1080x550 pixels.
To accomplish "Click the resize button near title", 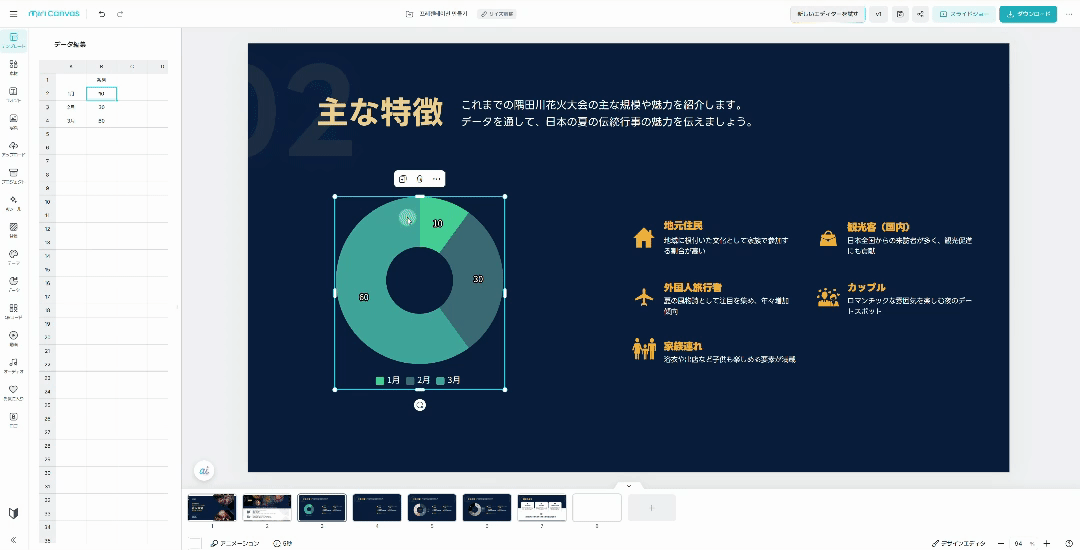I will coord(497,14).
